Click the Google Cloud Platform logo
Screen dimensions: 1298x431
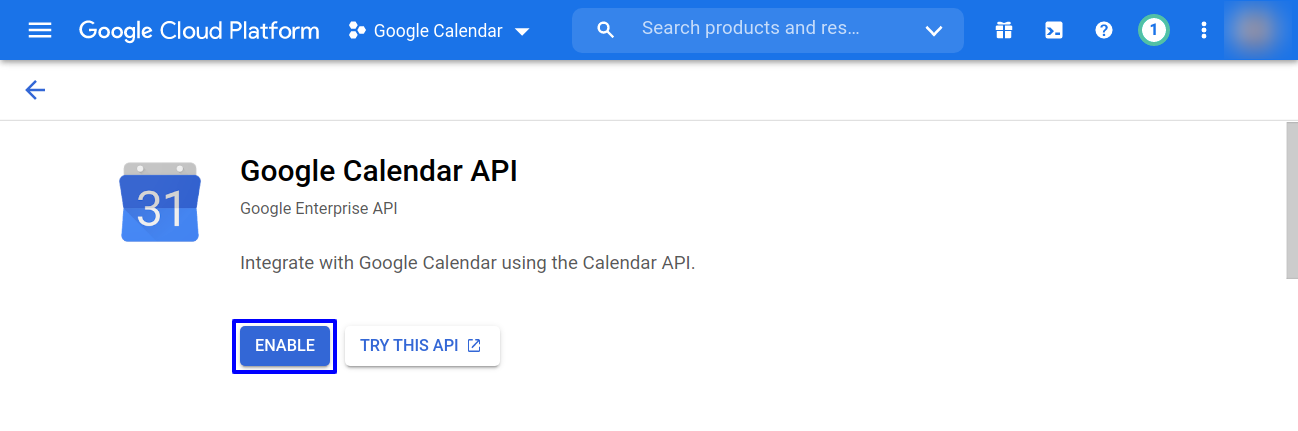point(199,30)
